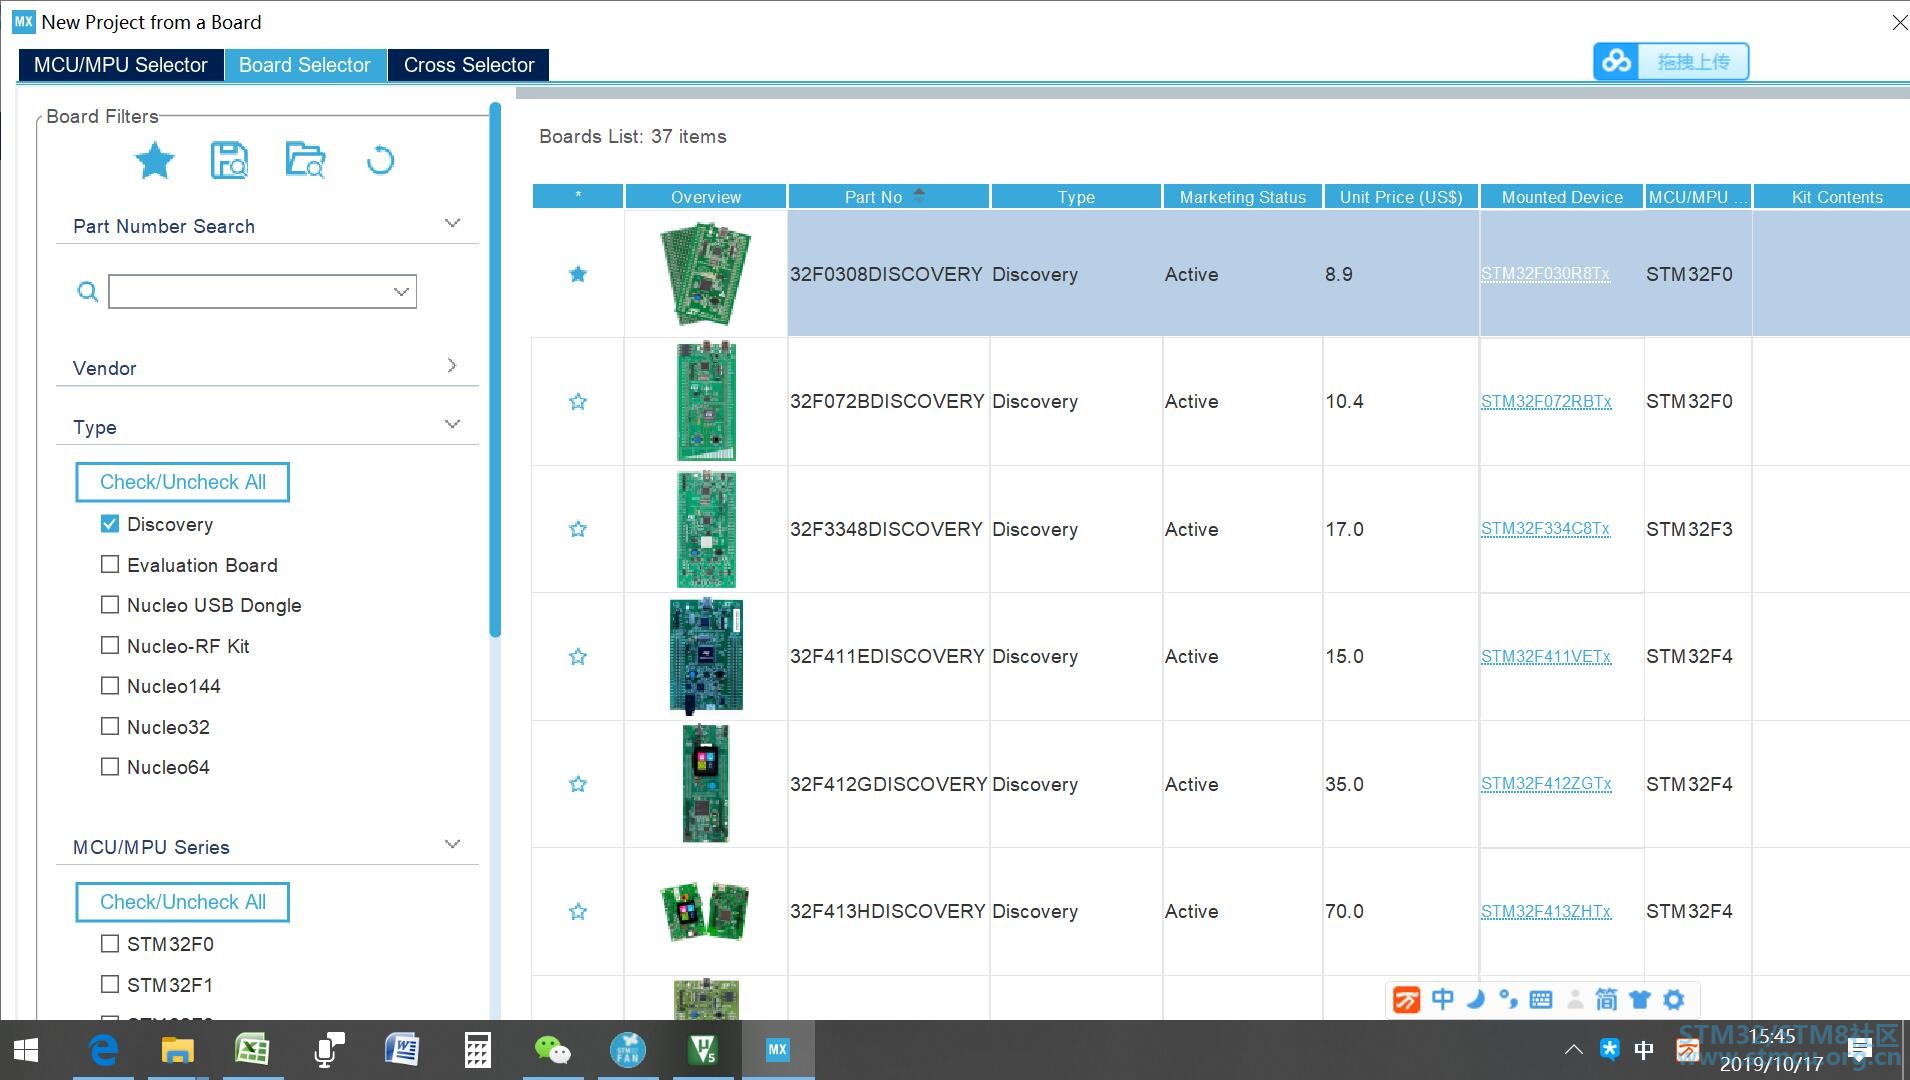Show hidden system tray icons
Screen dimensions: 1910x1080
coord(1573,1050)
